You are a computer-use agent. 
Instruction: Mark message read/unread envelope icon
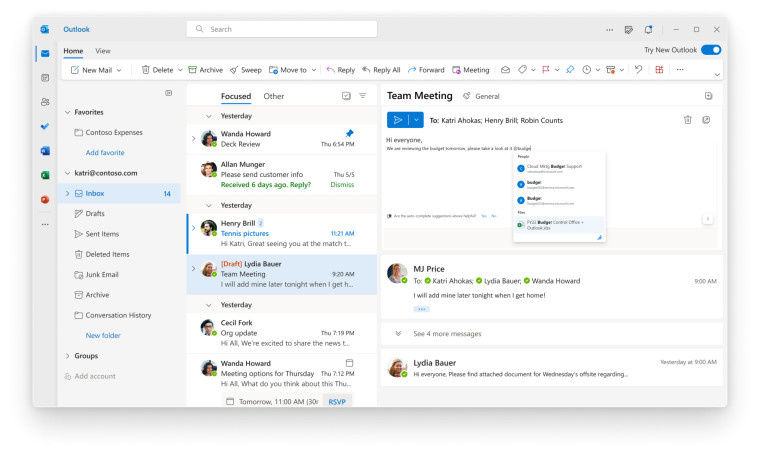[505, 70]
